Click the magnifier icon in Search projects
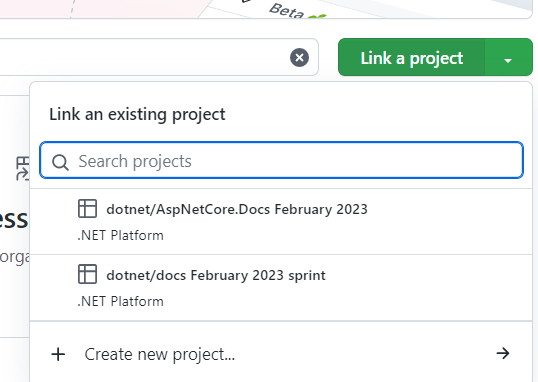The image size is (538, 382). (x=60, y=162)
